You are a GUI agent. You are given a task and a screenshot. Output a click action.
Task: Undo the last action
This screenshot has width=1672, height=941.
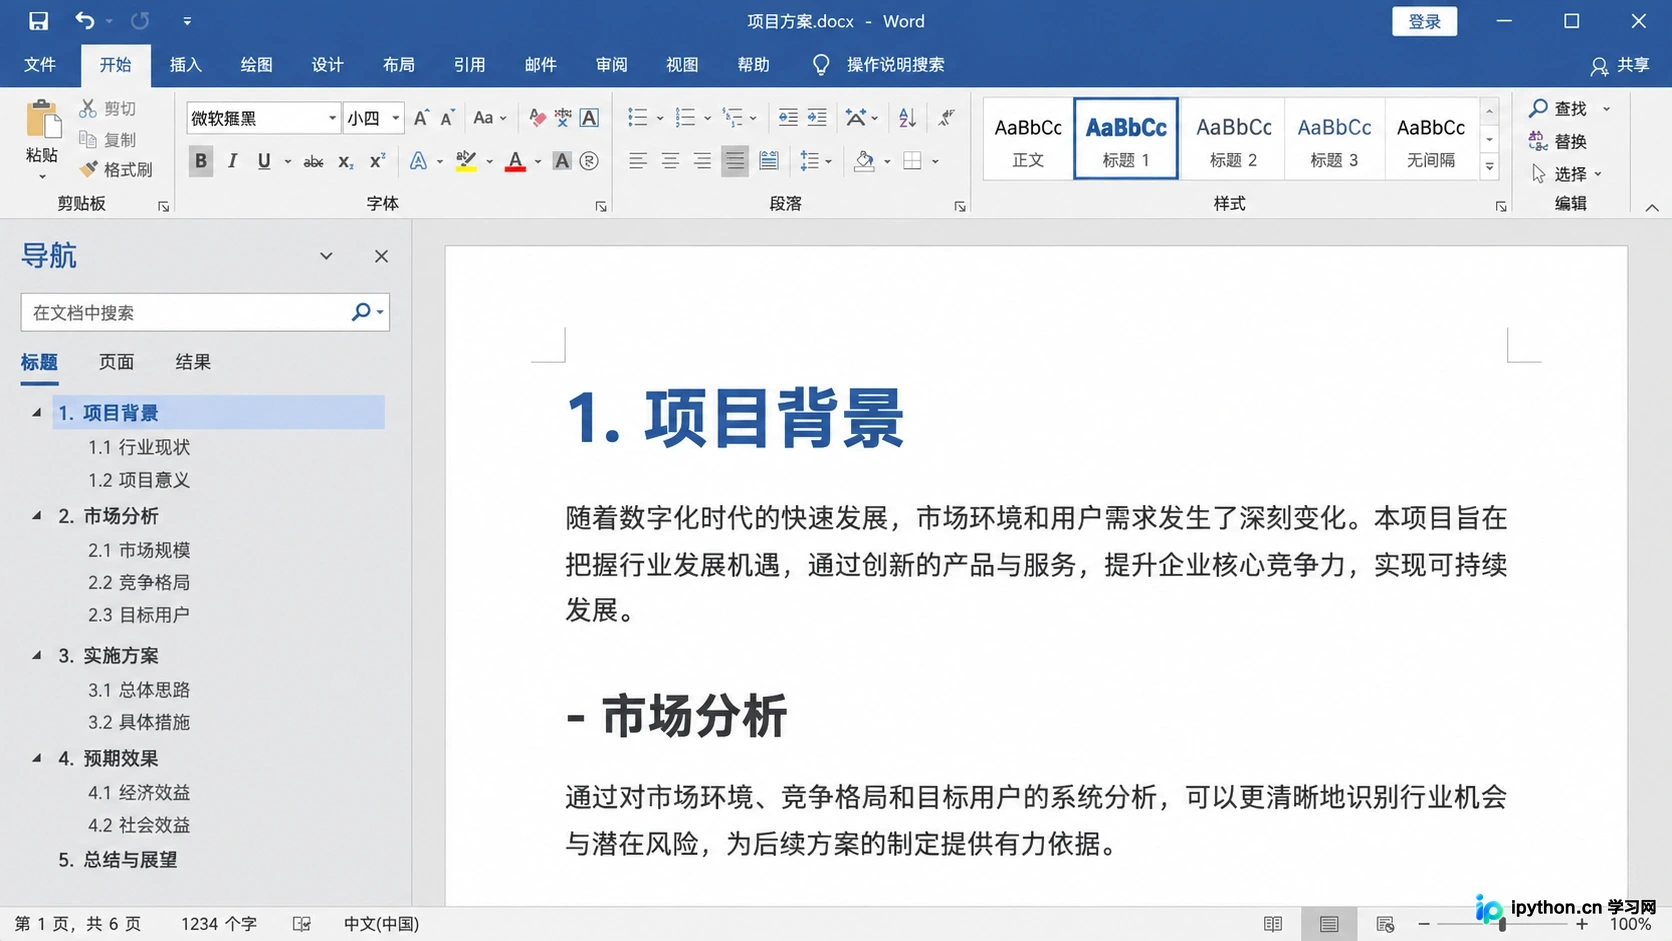(x=85, y=21)
